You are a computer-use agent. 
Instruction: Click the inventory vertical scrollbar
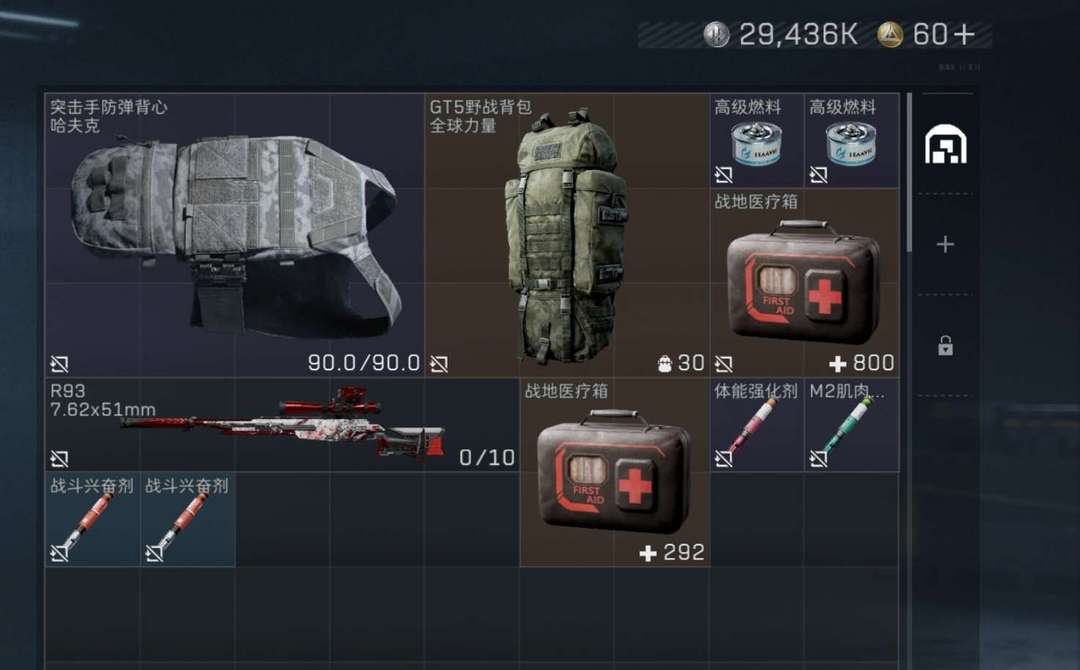[x=909, y=172]
